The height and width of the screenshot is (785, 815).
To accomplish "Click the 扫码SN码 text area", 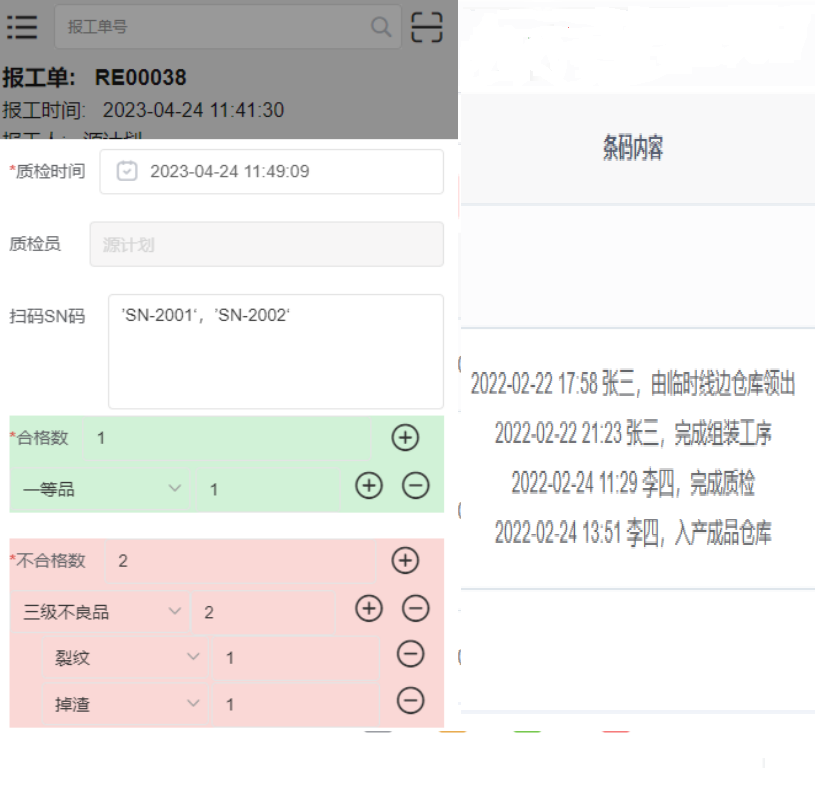I will [275, 351].
